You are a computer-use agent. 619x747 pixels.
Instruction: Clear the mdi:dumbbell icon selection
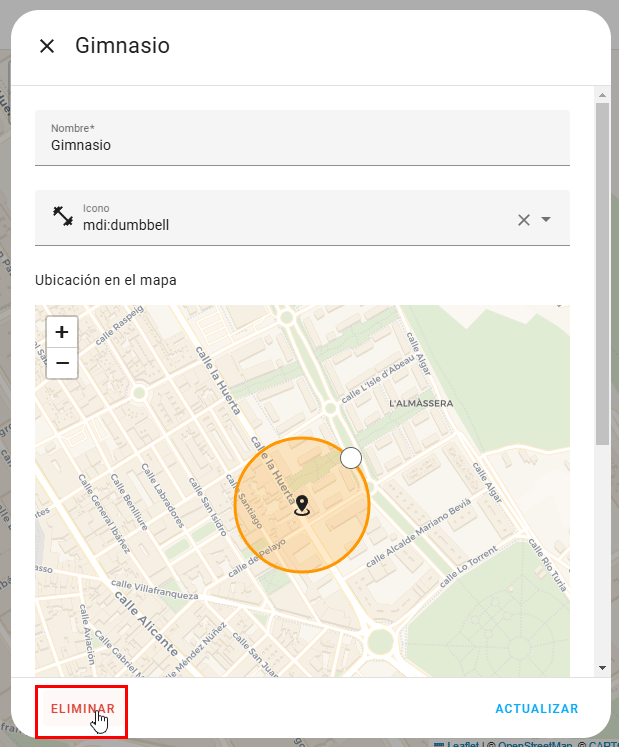[x=523, y=220]
